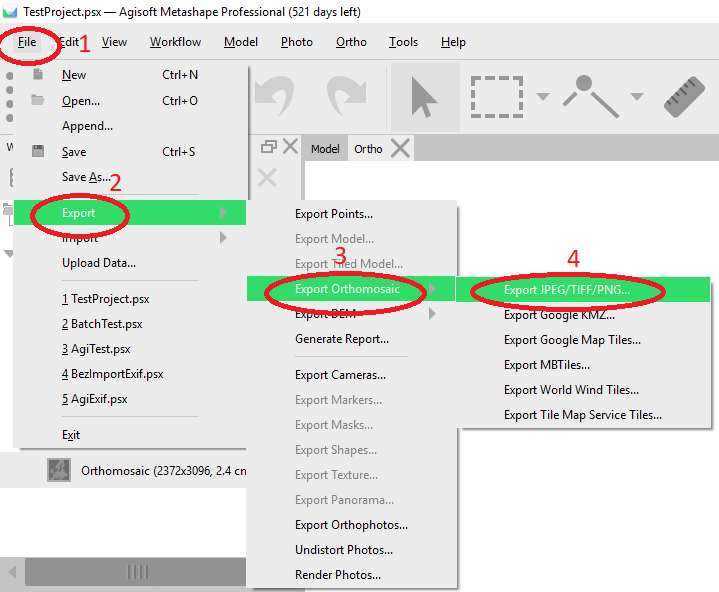Choose Export Model... entry
Screen dimensions: 719x592
352,239
